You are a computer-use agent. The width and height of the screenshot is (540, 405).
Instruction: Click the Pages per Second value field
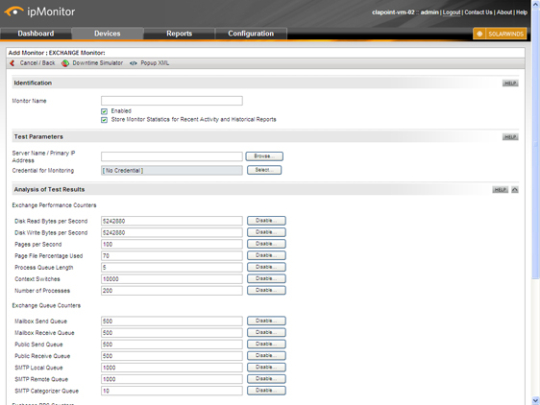172,244
